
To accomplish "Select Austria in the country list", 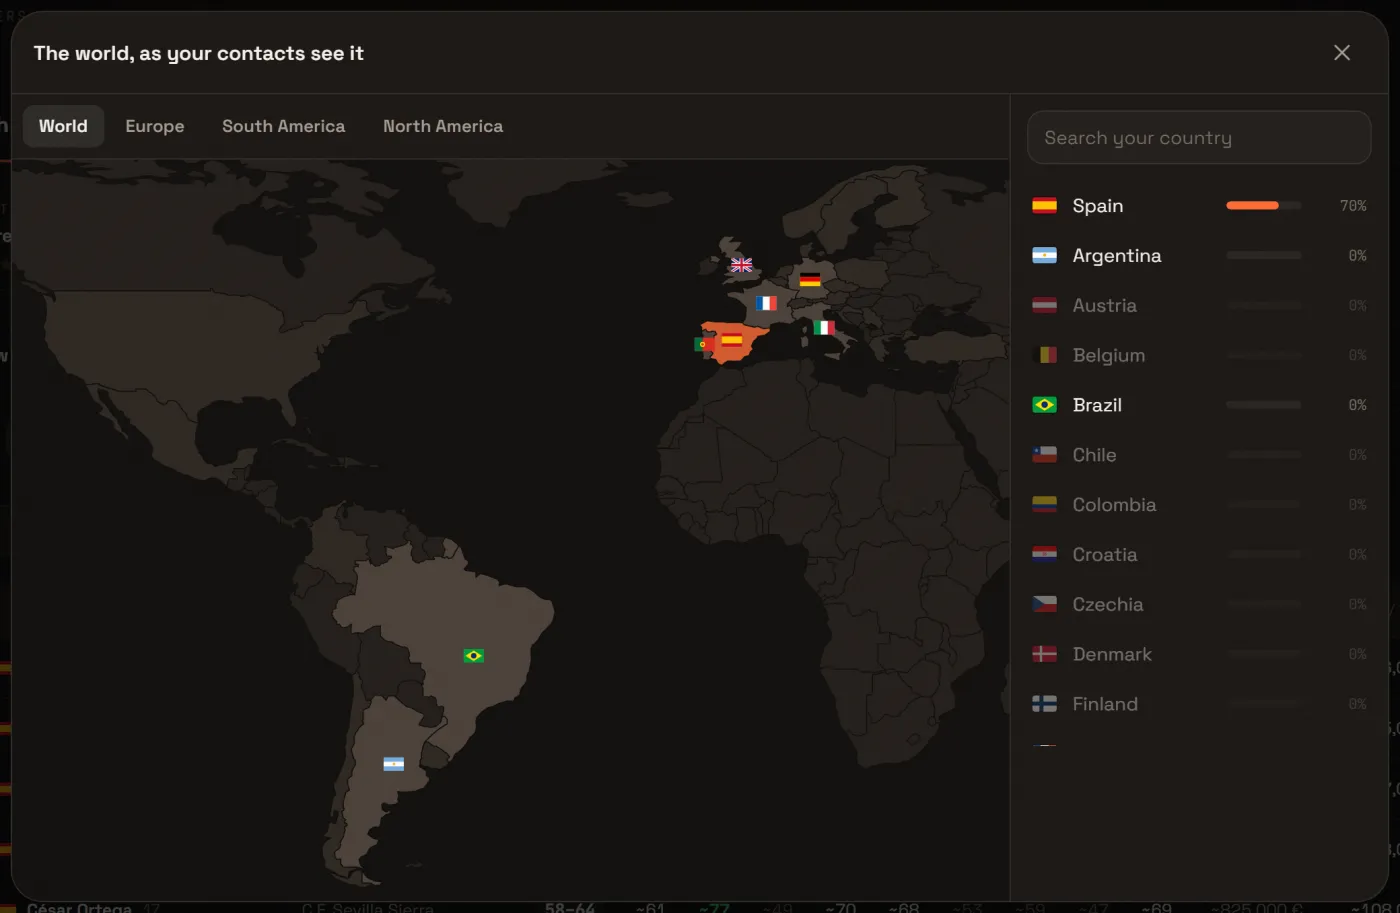I will point(1199,306).
